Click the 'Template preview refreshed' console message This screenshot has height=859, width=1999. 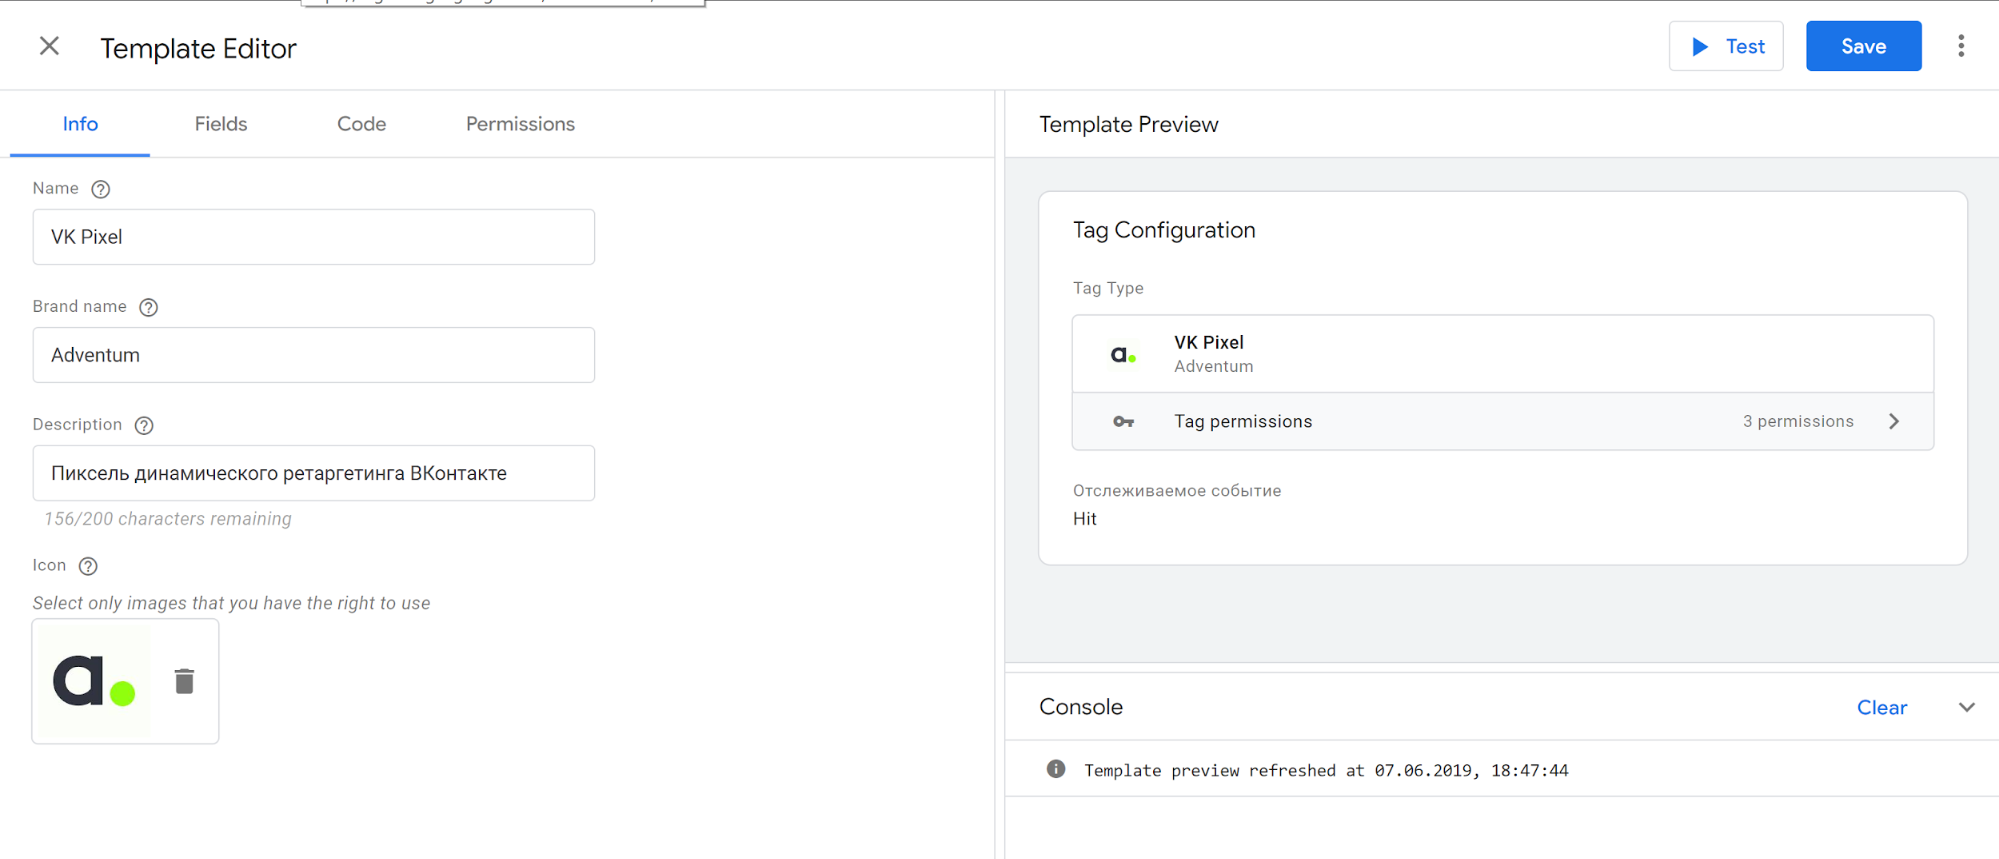coord(1326,770)
